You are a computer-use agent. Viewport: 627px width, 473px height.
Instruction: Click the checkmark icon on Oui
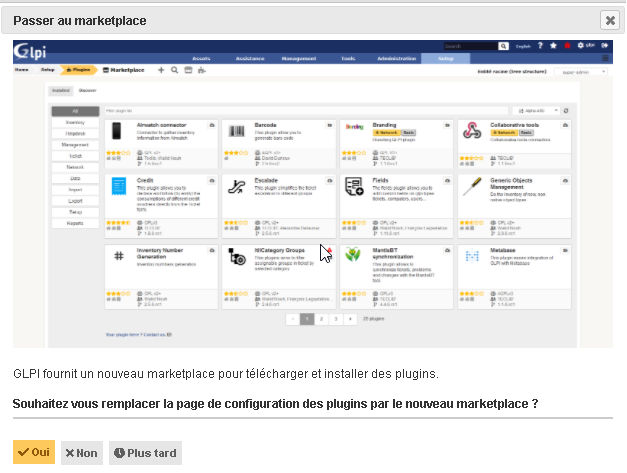click(x=24, y=452)
